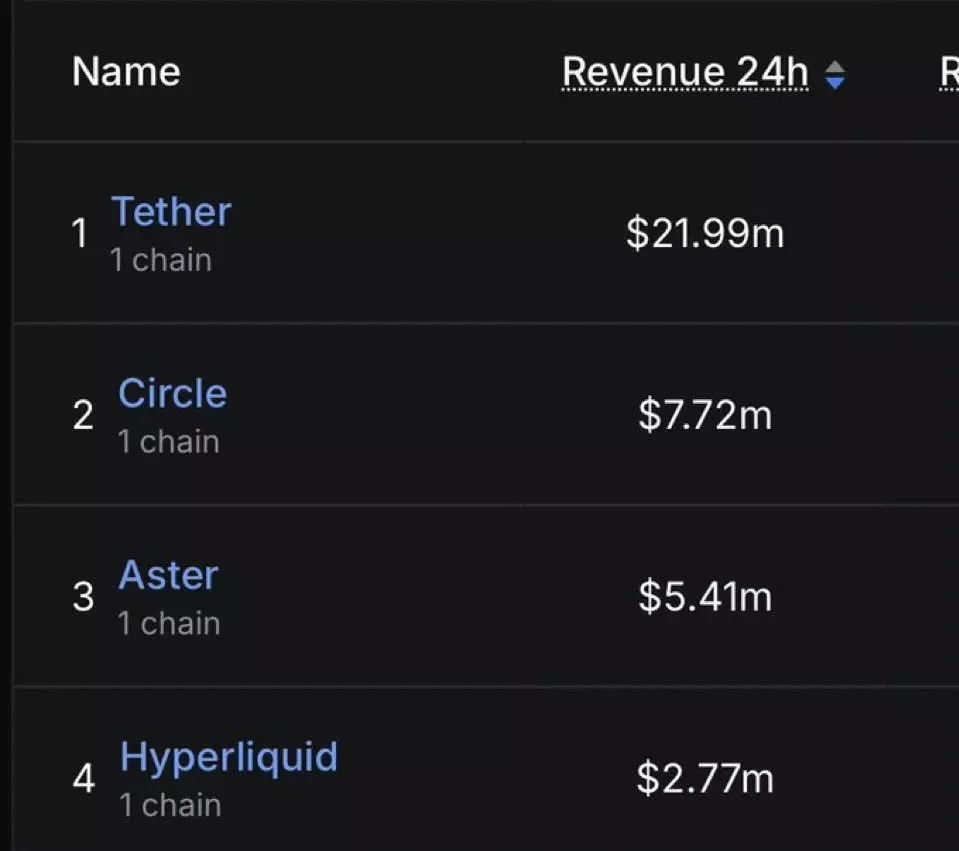Click the '1 chain' label under Circle
This screenshot has height=851, width=959.
pos(168,442)
